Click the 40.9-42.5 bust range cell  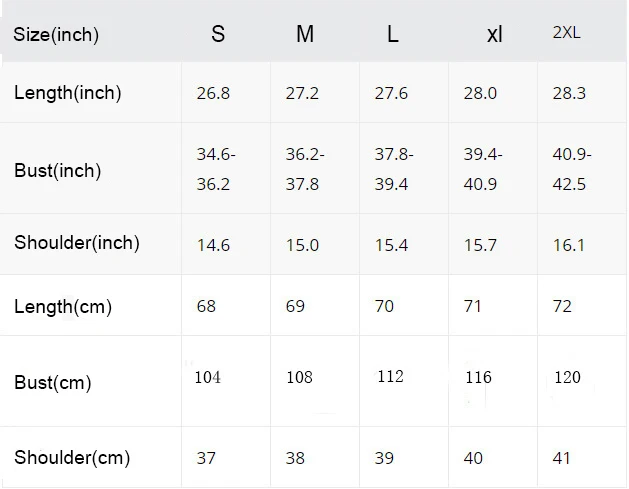click(572, 170)
